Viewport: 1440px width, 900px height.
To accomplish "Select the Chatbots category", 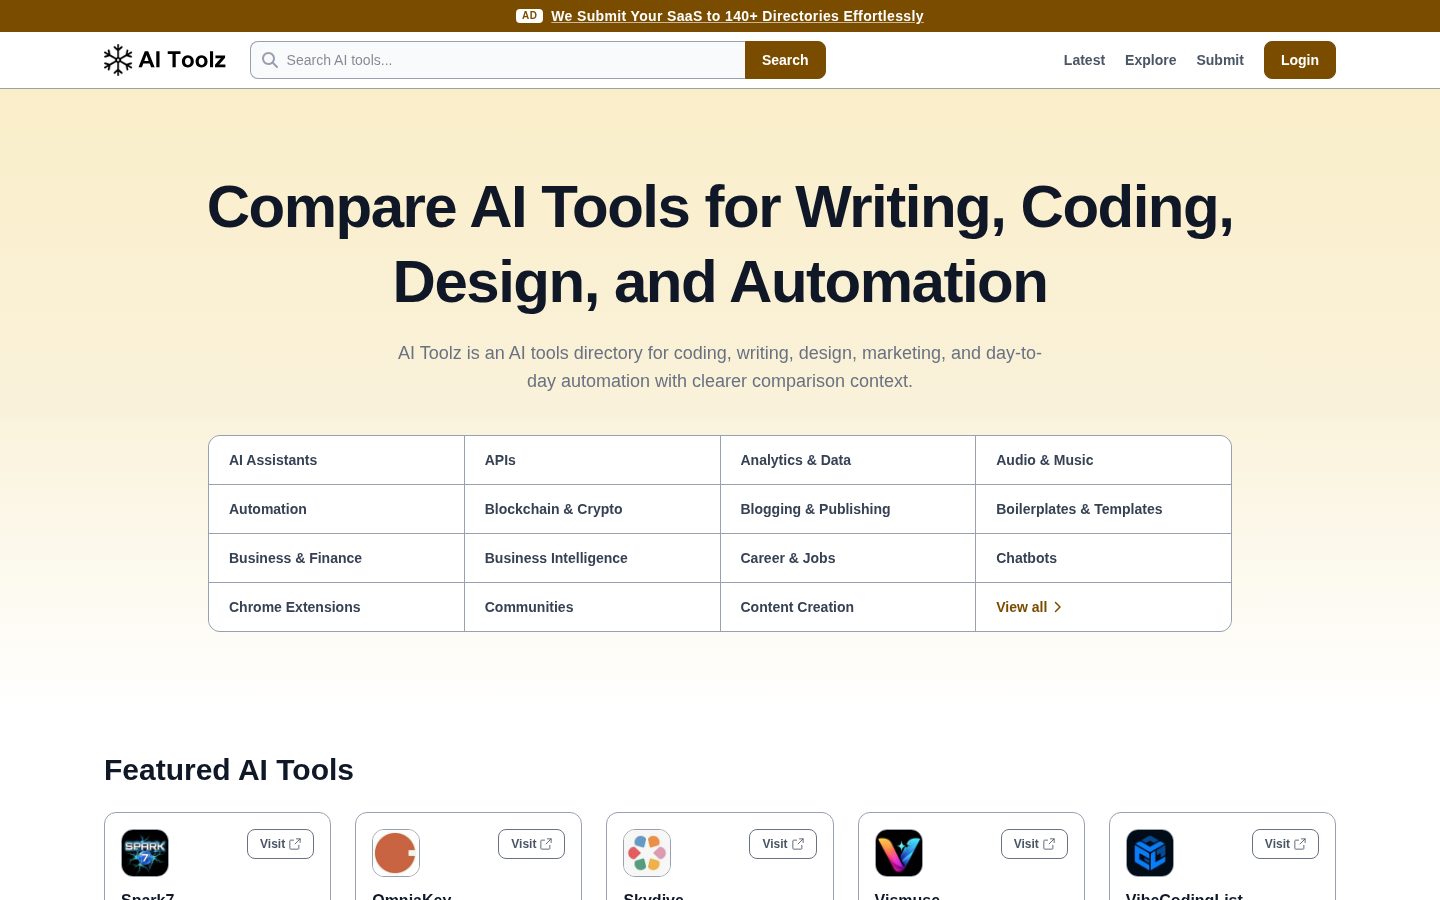I will (x=1103, y=558).
